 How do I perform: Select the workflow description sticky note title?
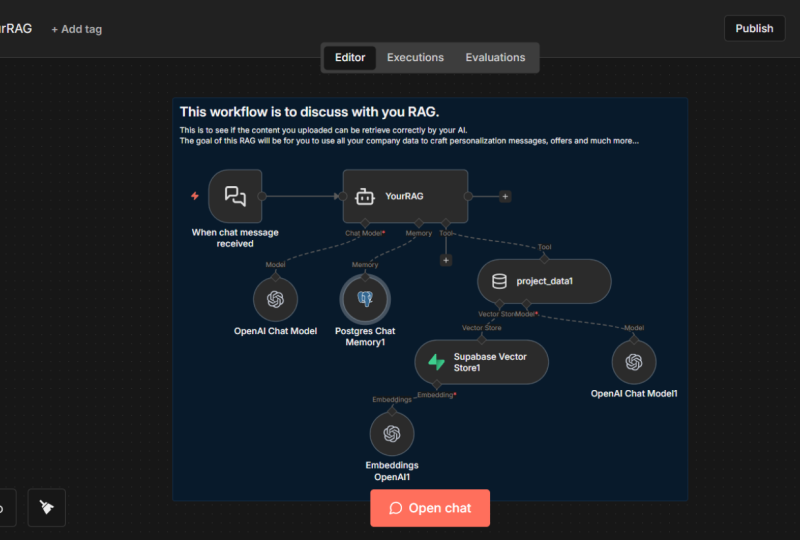[x=309, y=112]
